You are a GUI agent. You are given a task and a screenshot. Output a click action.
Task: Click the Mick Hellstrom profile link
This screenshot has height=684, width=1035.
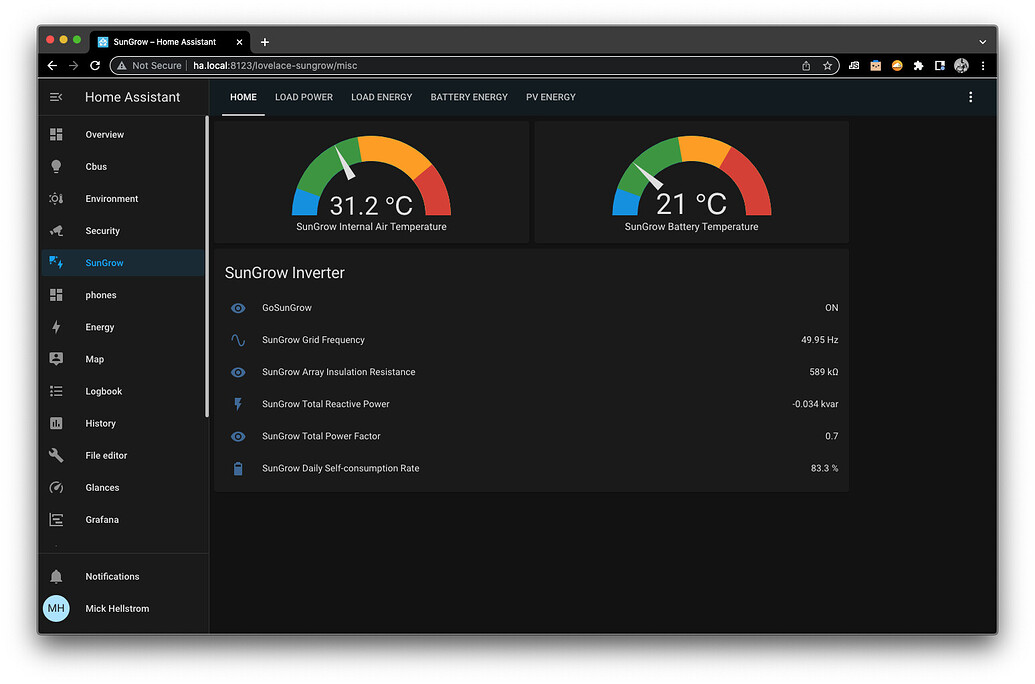tap(117, 608)
